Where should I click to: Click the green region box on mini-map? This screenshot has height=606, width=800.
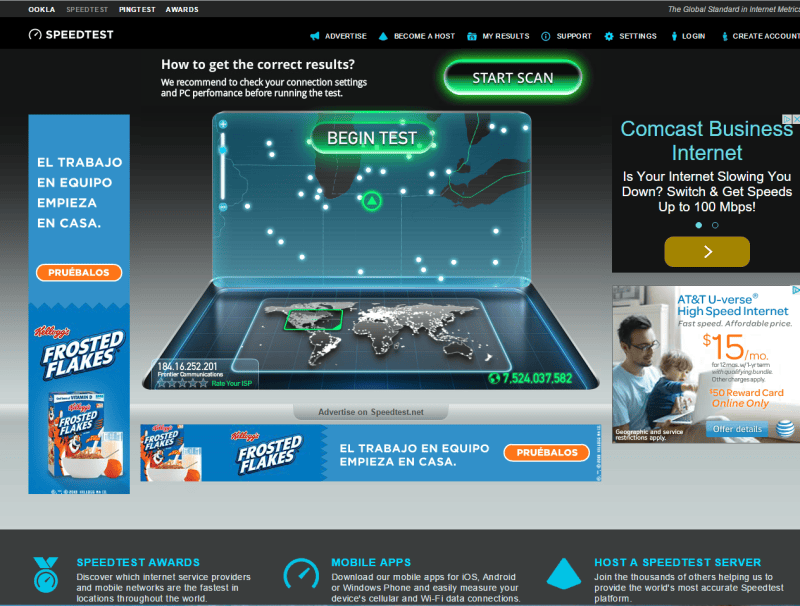click(x=313, y=320)
